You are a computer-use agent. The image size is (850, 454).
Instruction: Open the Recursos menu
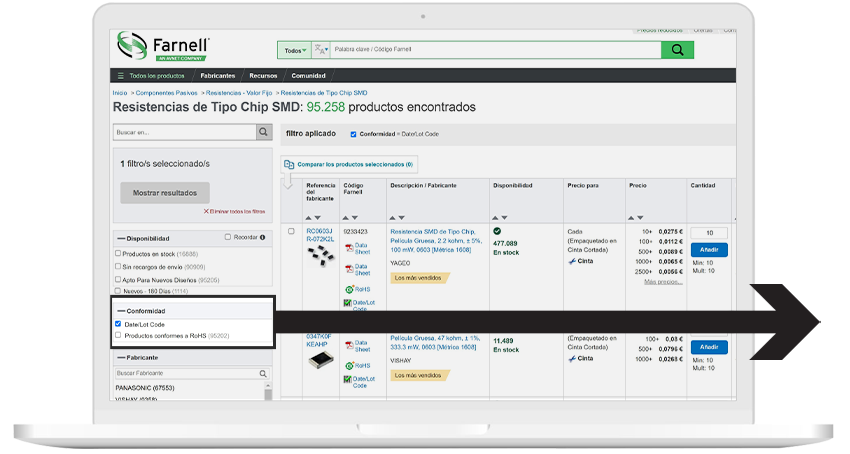pyautogui.click(x=263, y=76)
